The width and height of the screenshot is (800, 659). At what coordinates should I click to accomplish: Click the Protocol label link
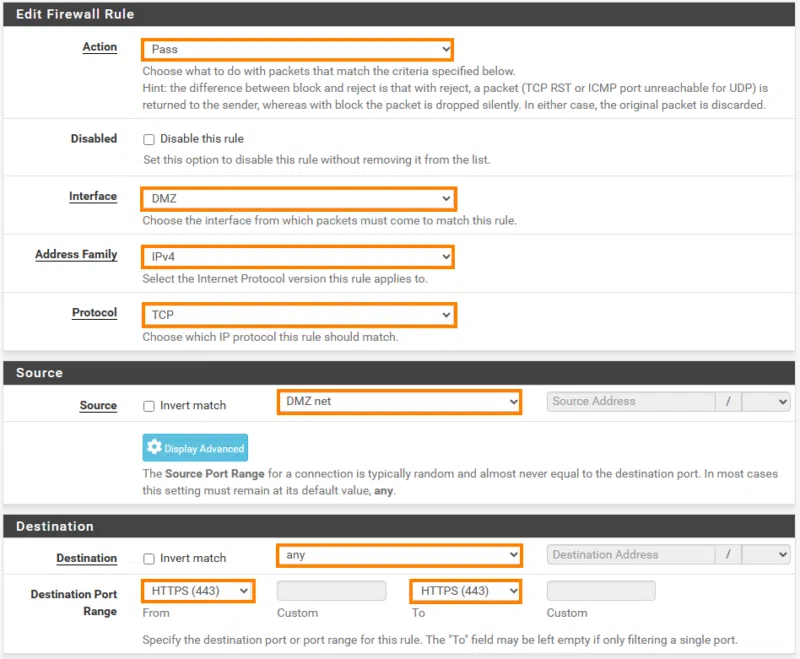click(x=94, y=313)
